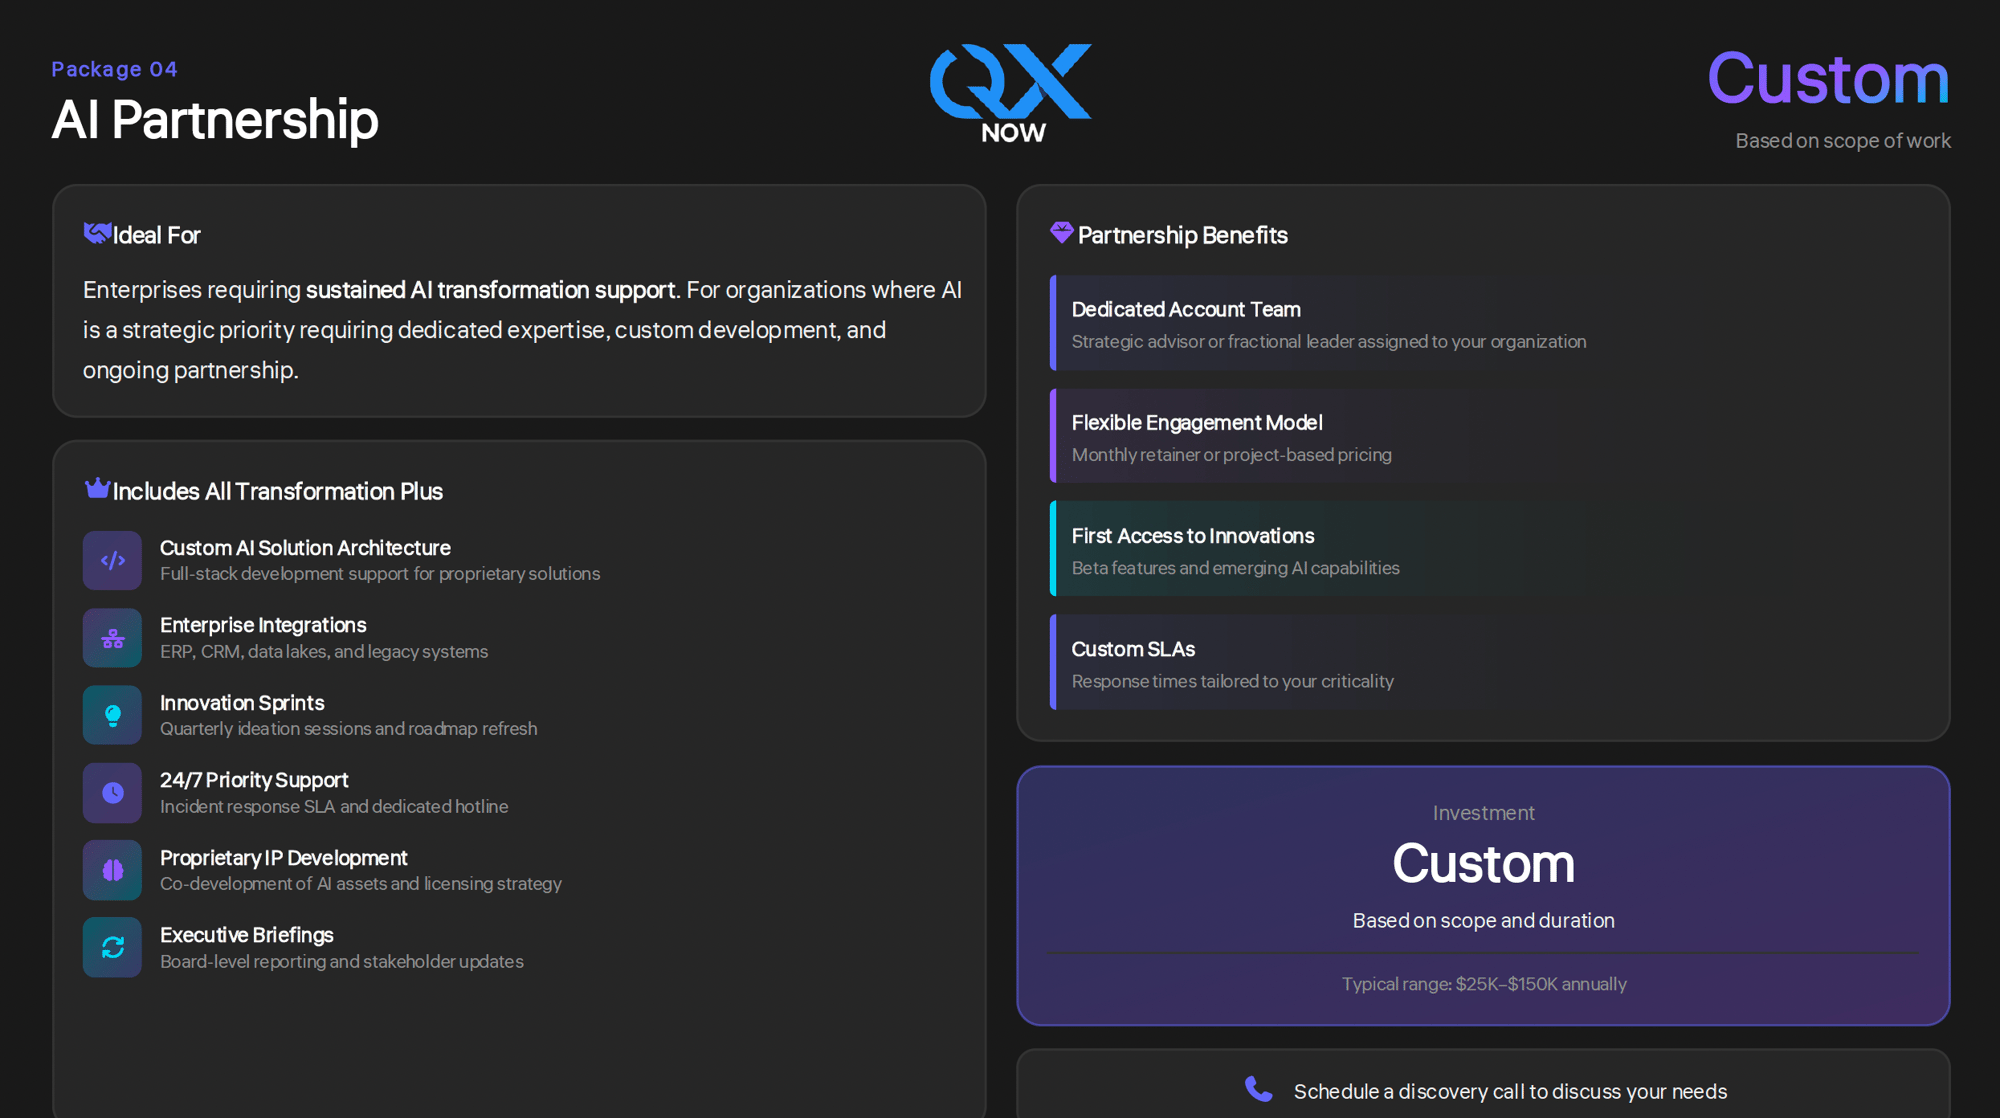
Task: Click the gem icon beside Partnership Benefits
Action: point(1061,233)
